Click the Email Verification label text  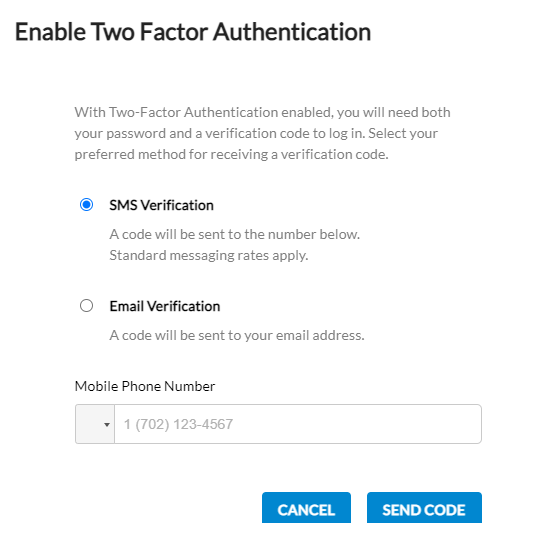[x=165, y=306]
